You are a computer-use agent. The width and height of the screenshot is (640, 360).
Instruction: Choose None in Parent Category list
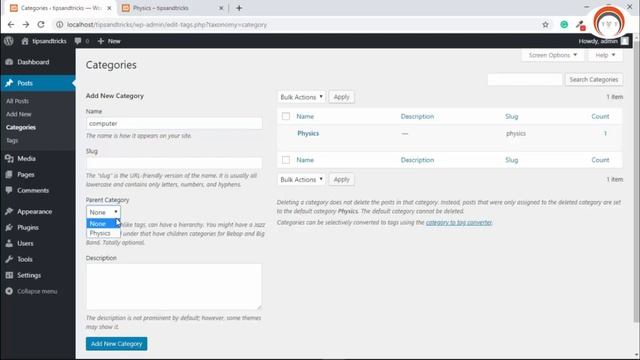point(103,224)
